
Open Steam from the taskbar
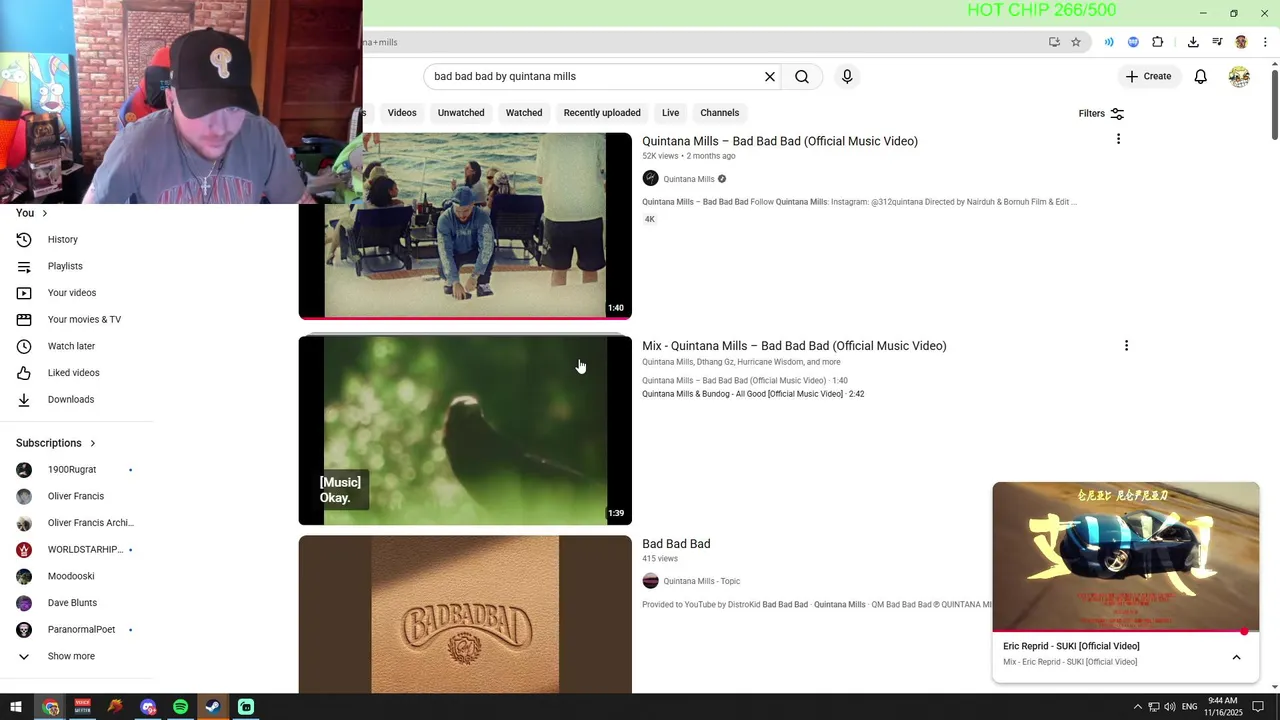pyautogui.click(x=213, y=707)
